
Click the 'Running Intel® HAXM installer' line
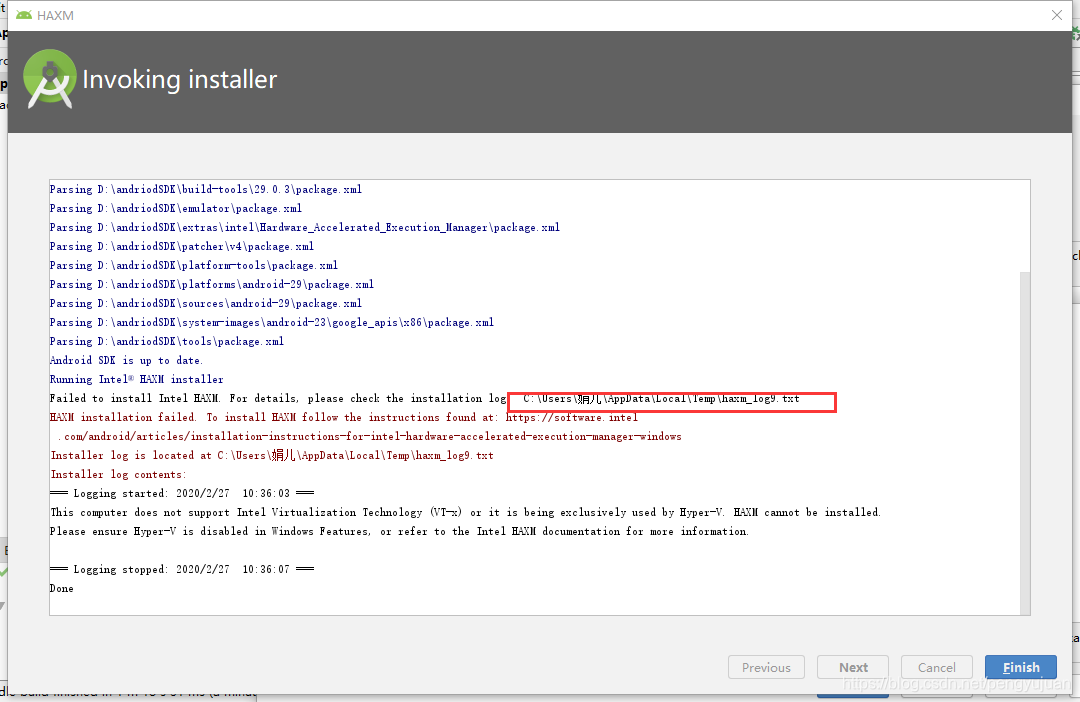click(x=136, y=379)
